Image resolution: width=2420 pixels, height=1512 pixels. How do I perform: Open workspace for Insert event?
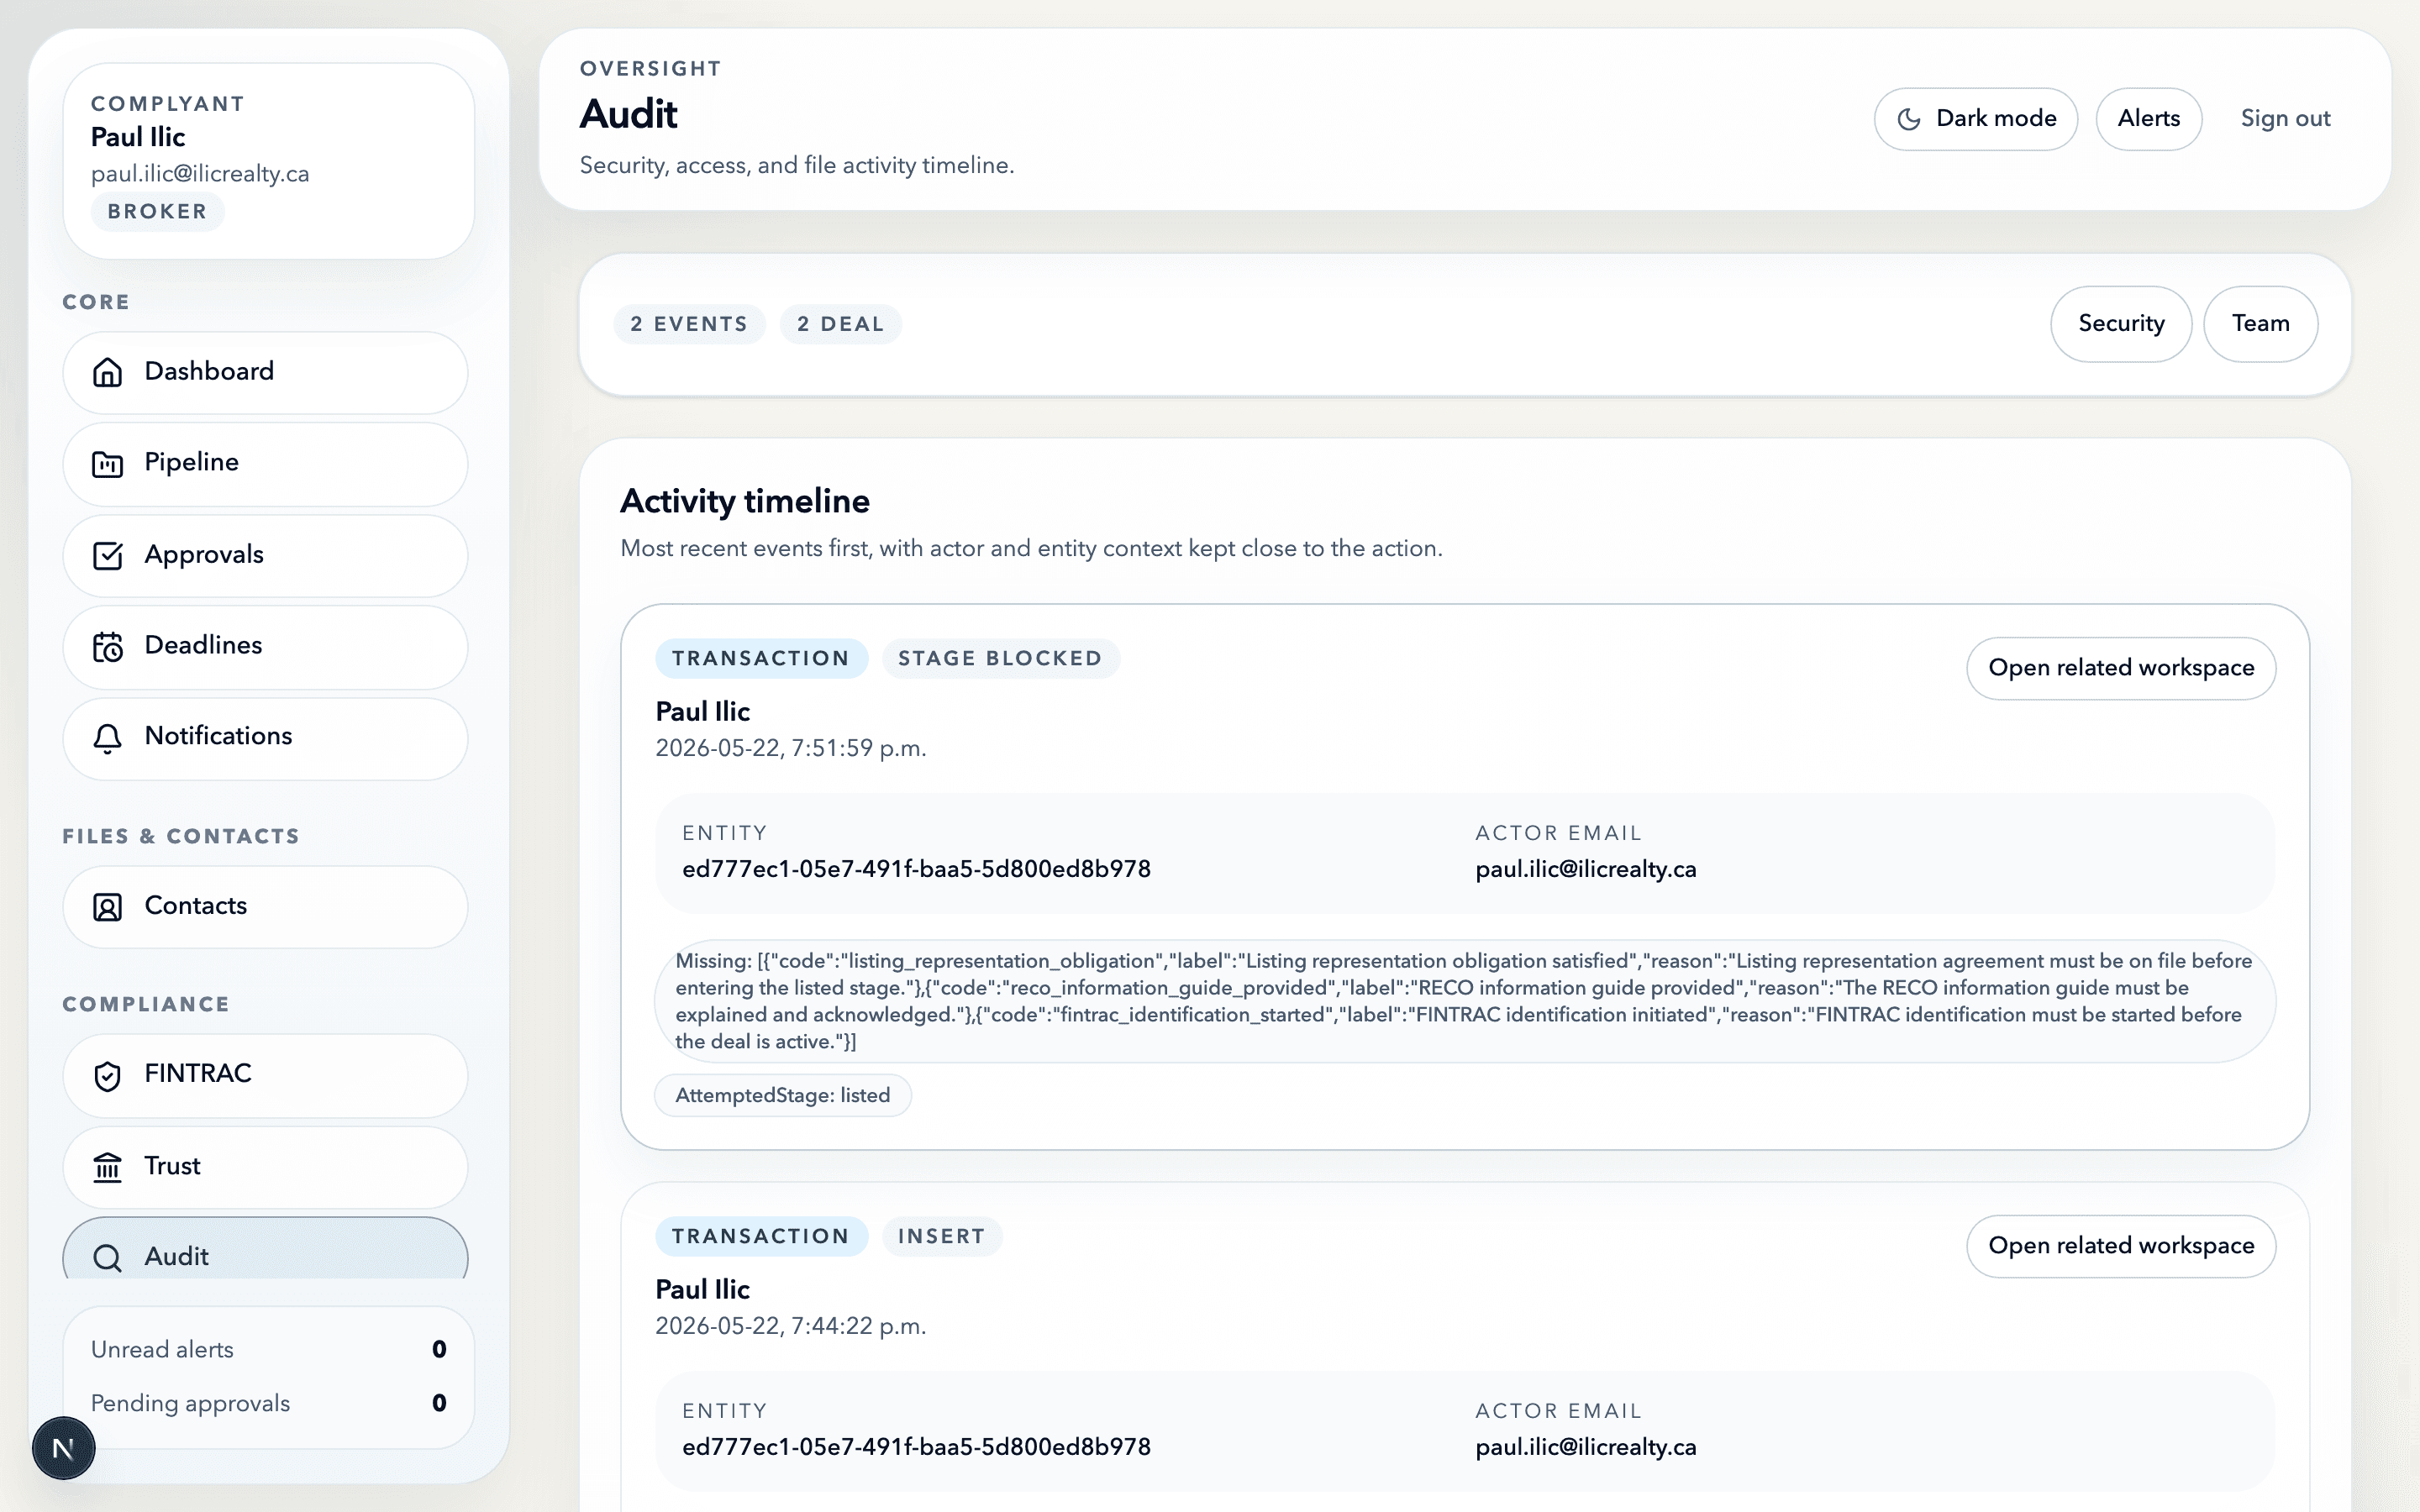pyautogui.click(x=2120, y=1246)
